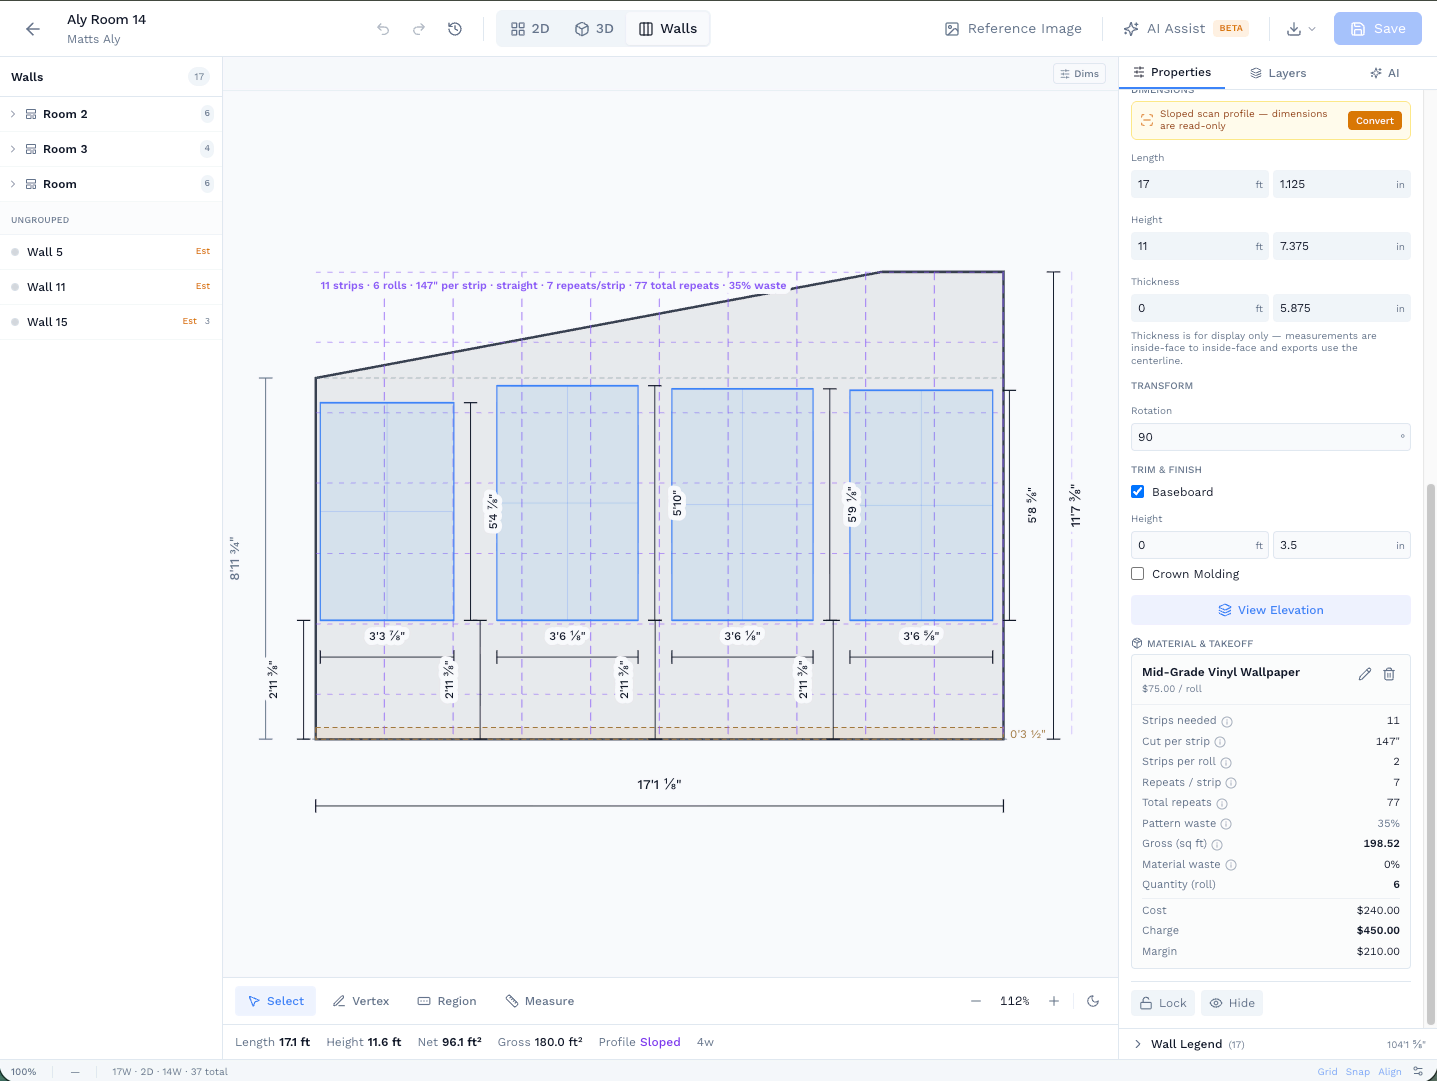
Task: Toggle Grid in the status bar
Action: (1327, 1072)
